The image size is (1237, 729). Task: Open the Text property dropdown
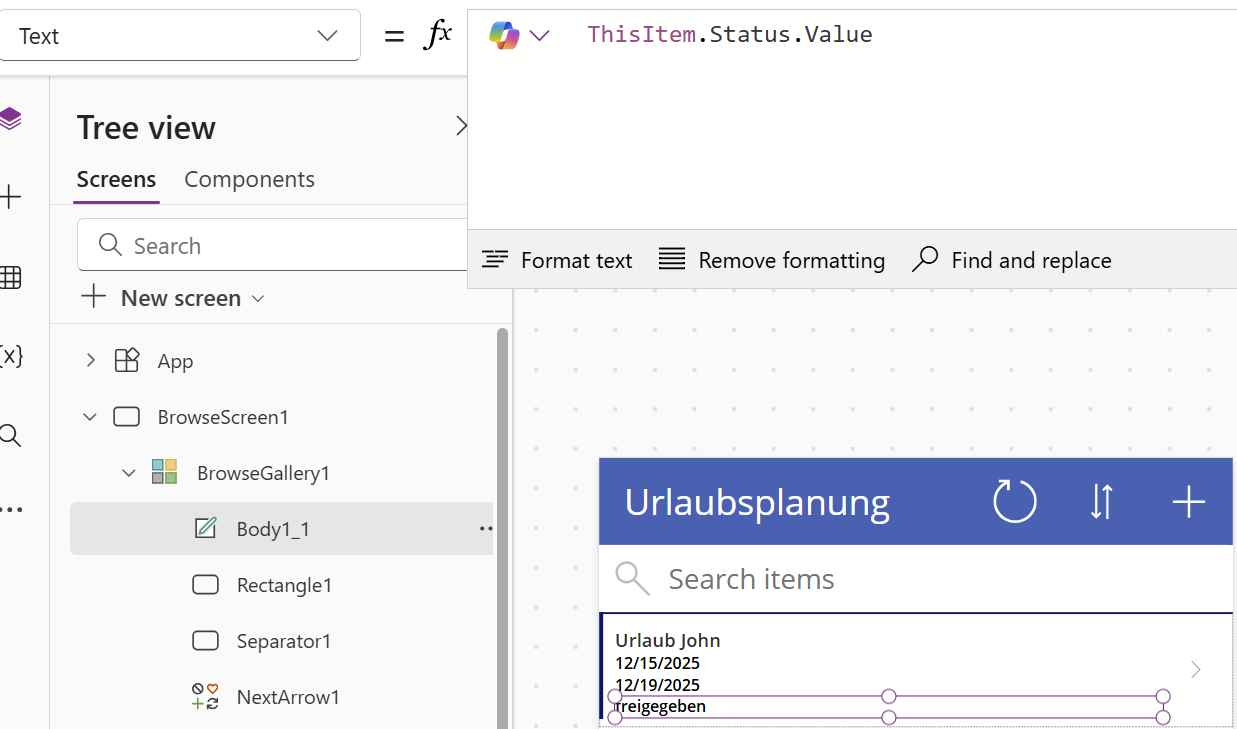tap(327, 35)
